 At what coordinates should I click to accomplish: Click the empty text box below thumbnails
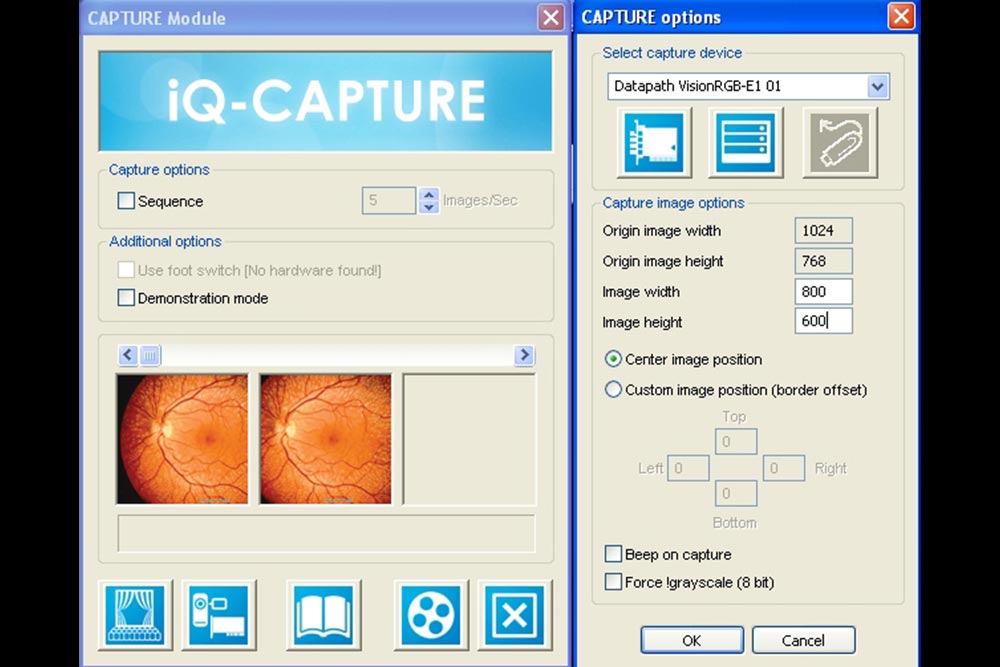point(327,533)
